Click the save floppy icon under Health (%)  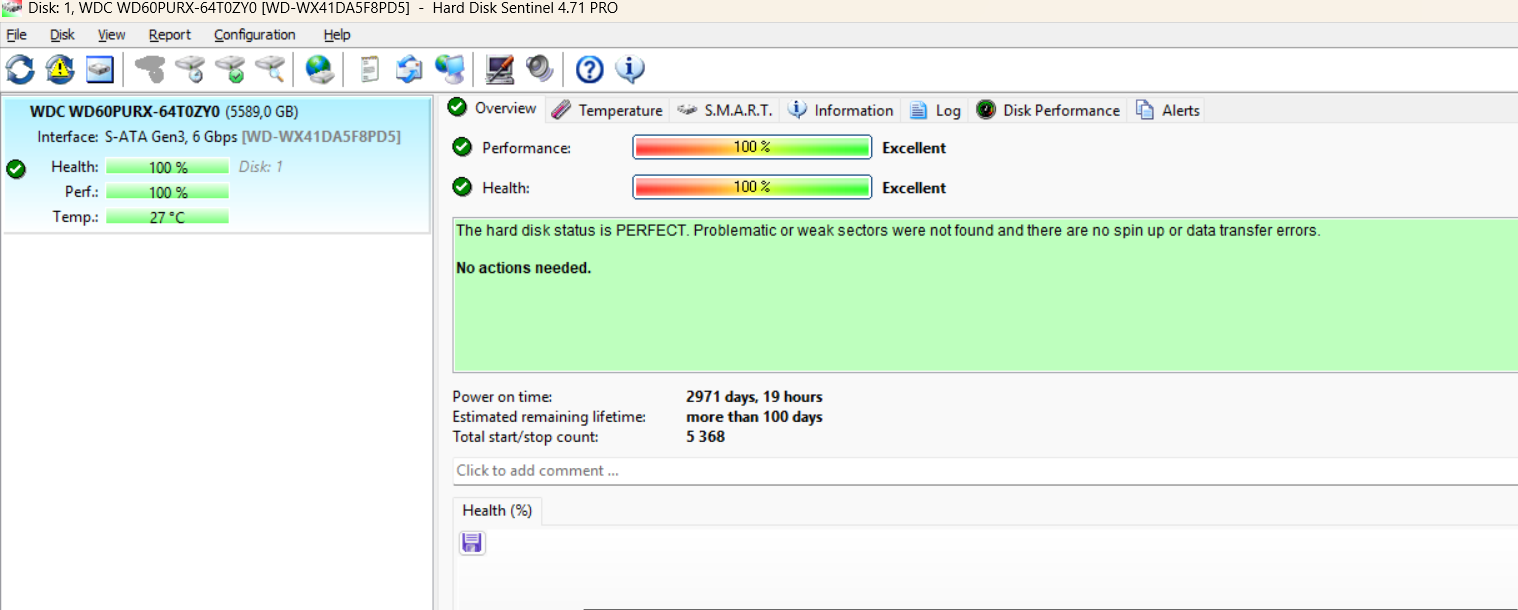472,543
